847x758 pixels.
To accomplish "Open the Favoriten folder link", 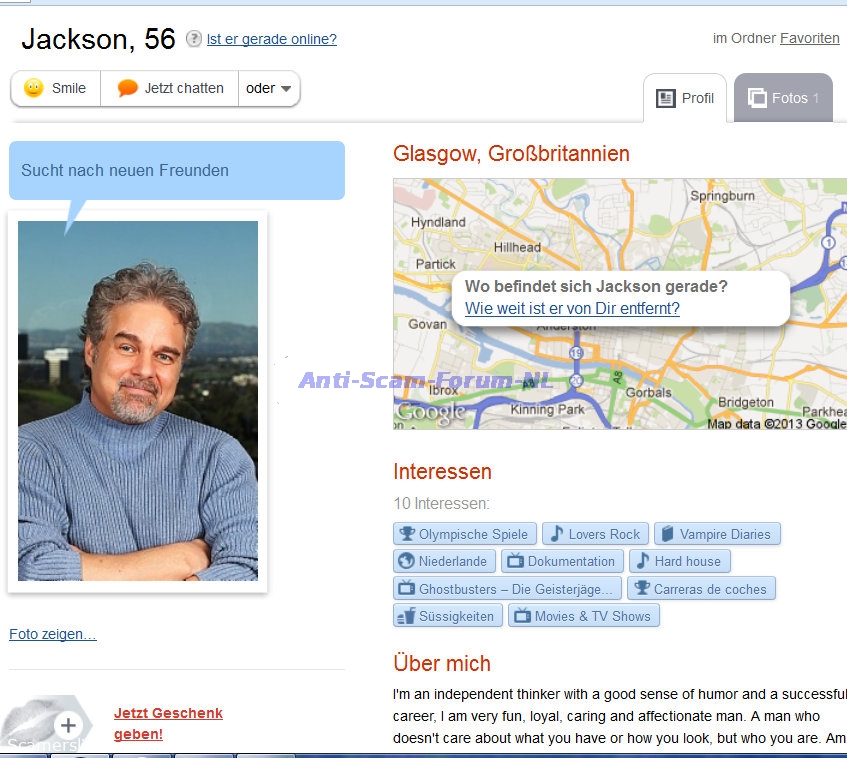I will [809, 38].
